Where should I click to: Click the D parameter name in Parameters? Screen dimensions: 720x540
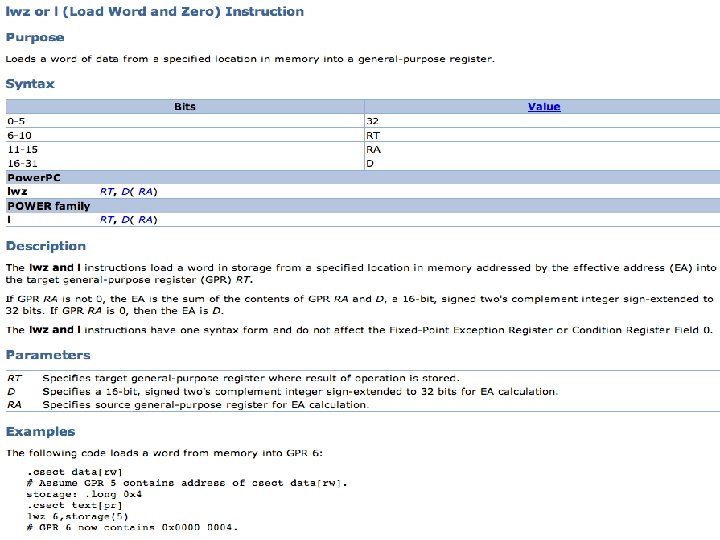[x=11, y=392]
